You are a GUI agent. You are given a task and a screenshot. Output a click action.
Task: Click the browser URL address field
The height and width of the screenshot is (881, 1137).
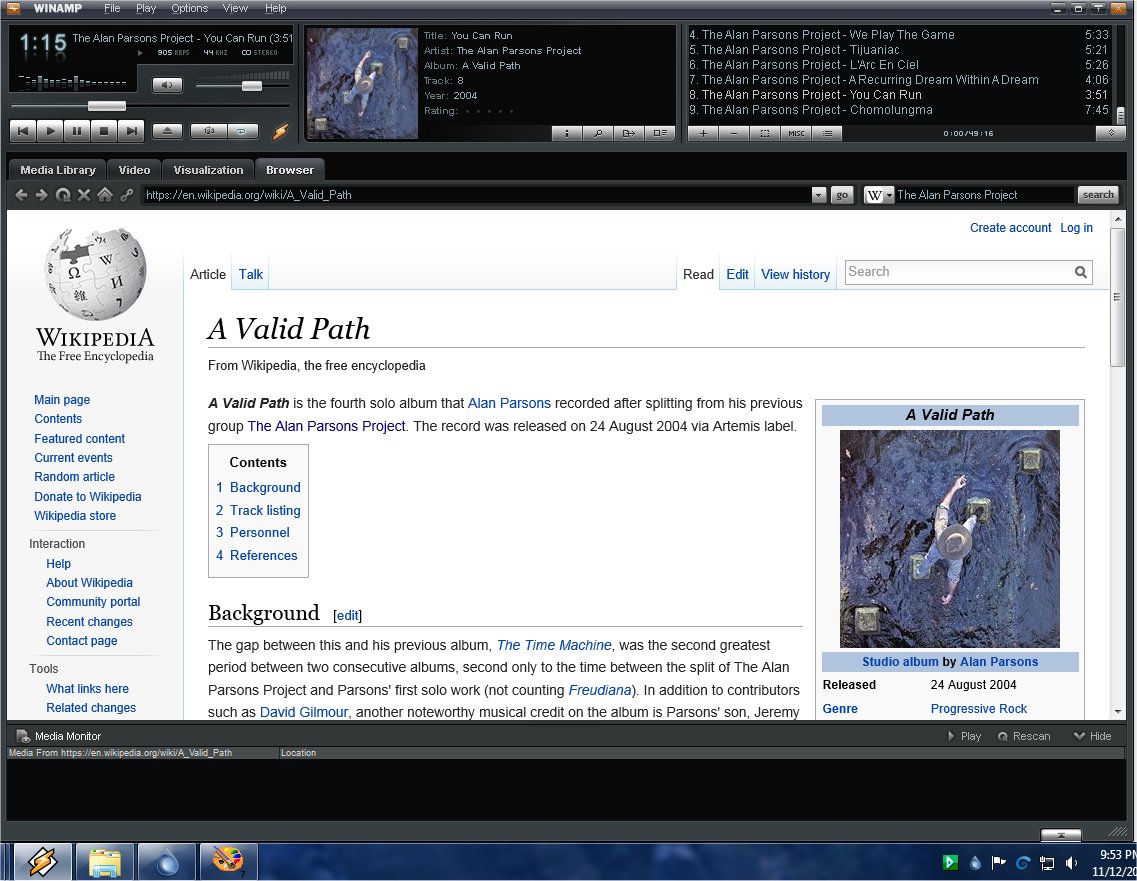tap(476, 195)
